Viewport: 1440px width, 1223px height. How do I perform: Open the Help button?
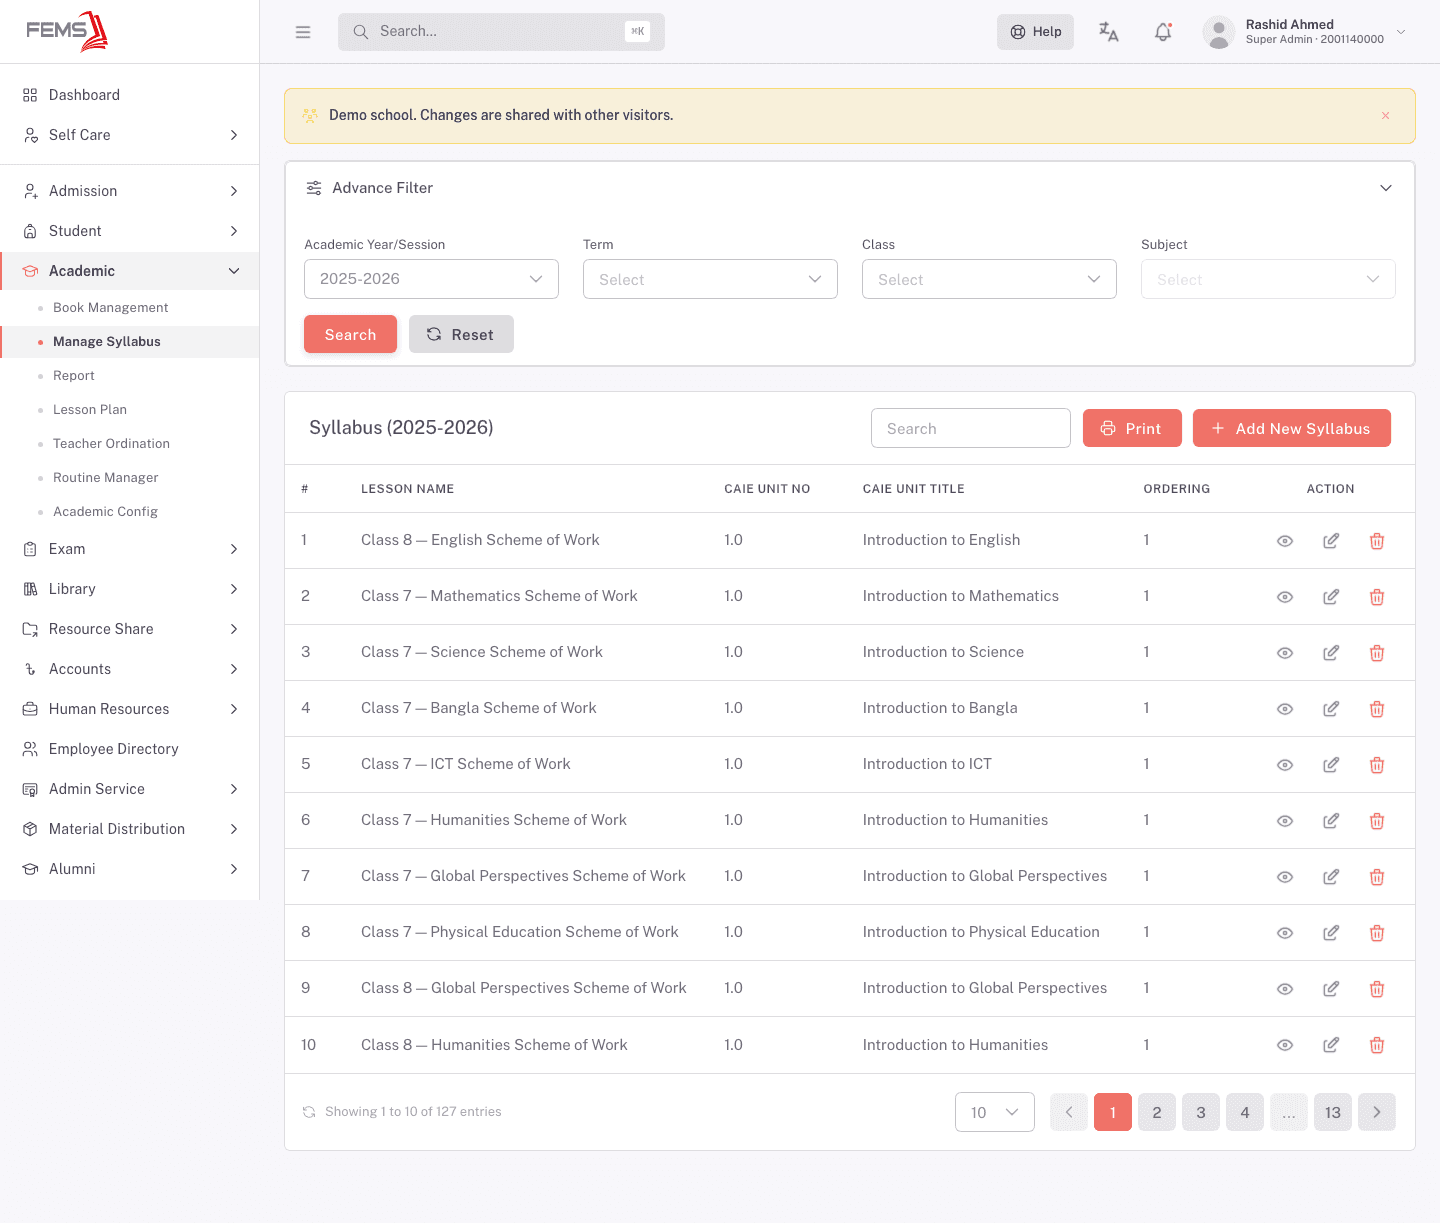tap(1035, 32)
